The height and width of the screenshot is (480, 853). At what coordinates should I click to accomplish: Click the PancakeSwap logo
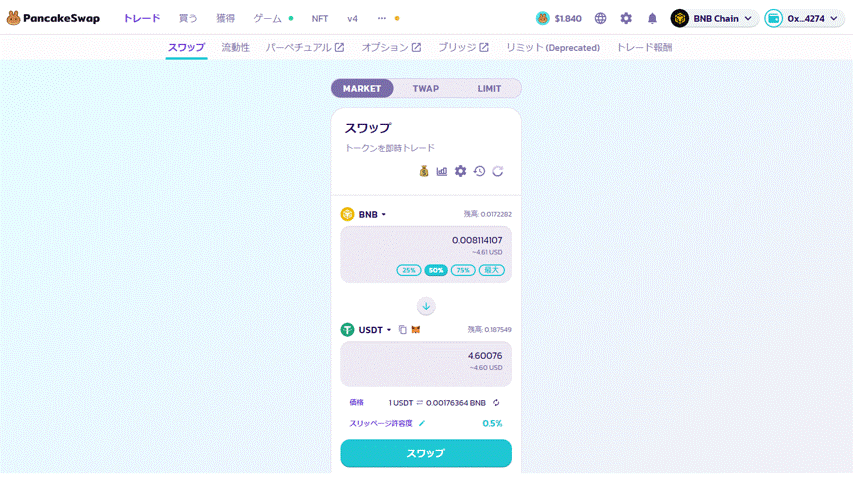[x=53, y=18]
